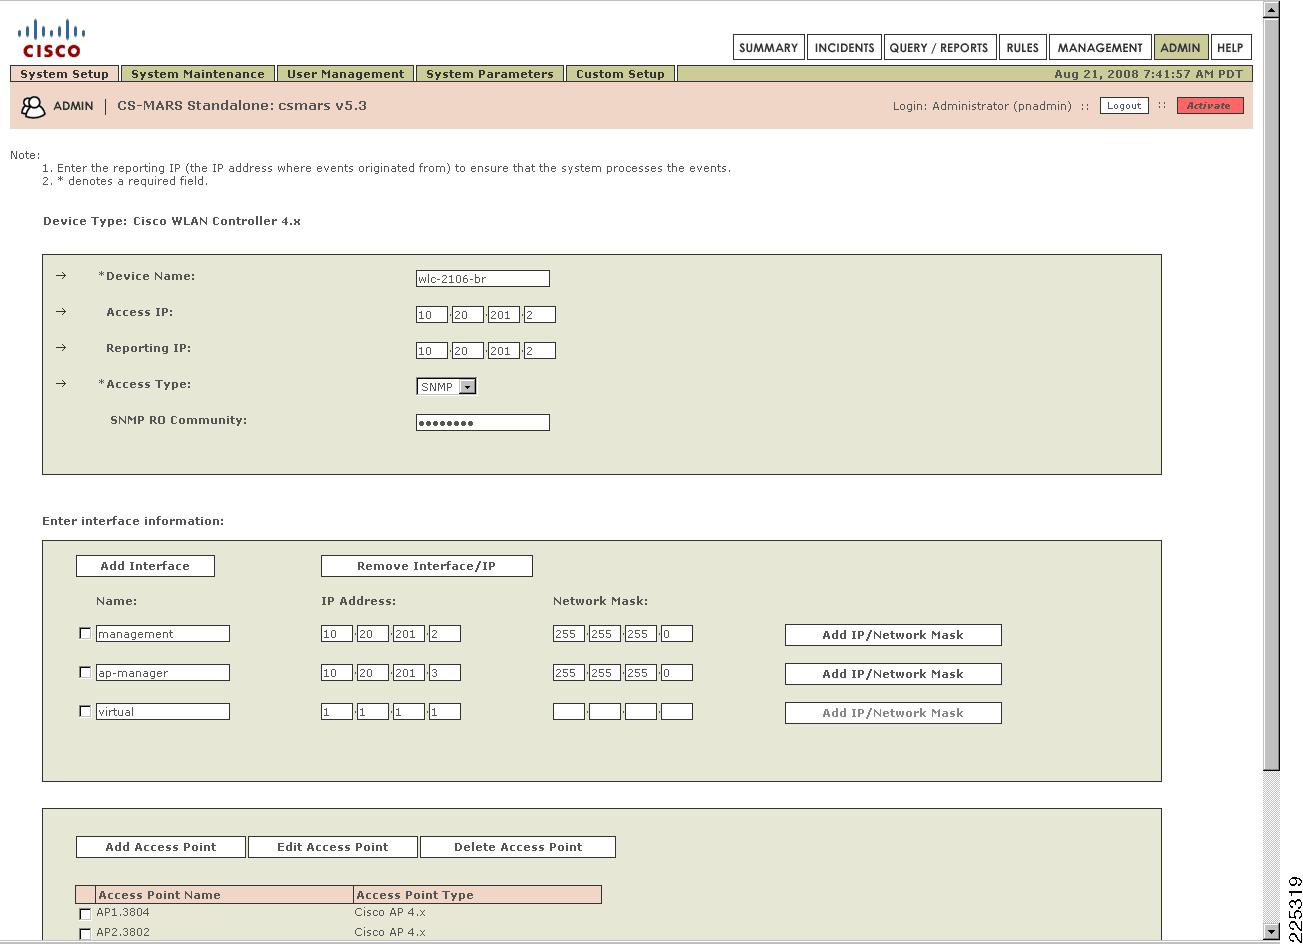Click the Edit Access Point button
This screenshot has width=1303, height=944.
tap(332, 847)
